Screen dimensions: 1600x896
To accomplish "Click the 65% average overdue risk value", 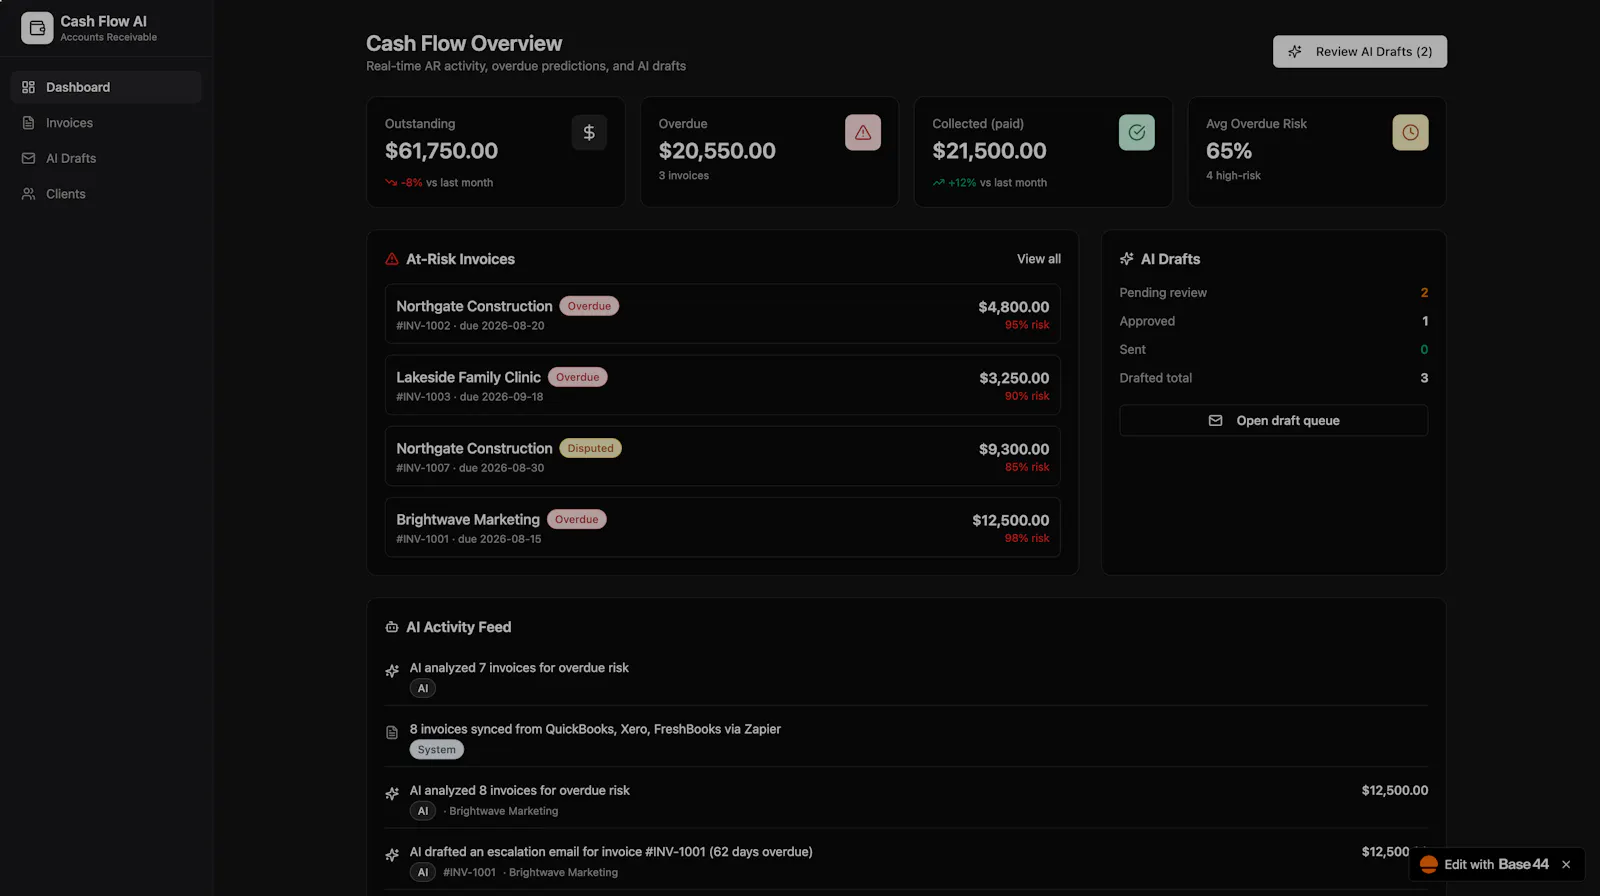I will click(x=1229, y=151).
